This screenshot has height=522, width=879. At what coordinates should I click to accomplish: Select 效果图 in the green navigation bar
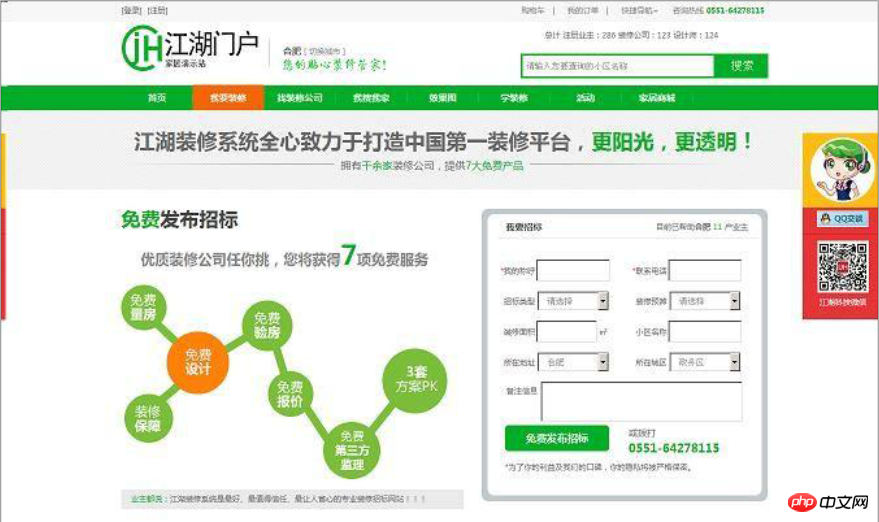(442, 98)
